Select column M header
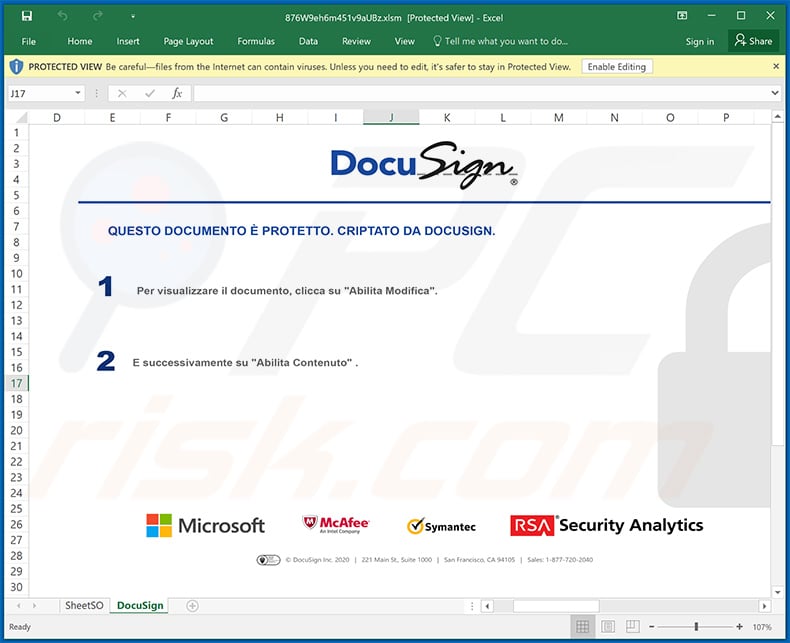Viewport: 790px width, 643px height. tap(559, 117)
